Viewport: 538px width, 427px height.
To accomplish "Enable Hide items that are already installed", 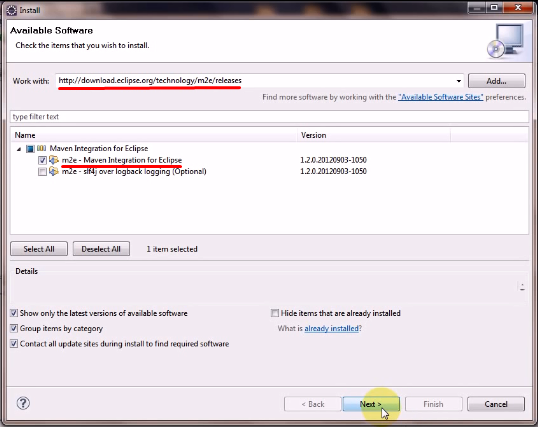I will [x=274, y=313].
